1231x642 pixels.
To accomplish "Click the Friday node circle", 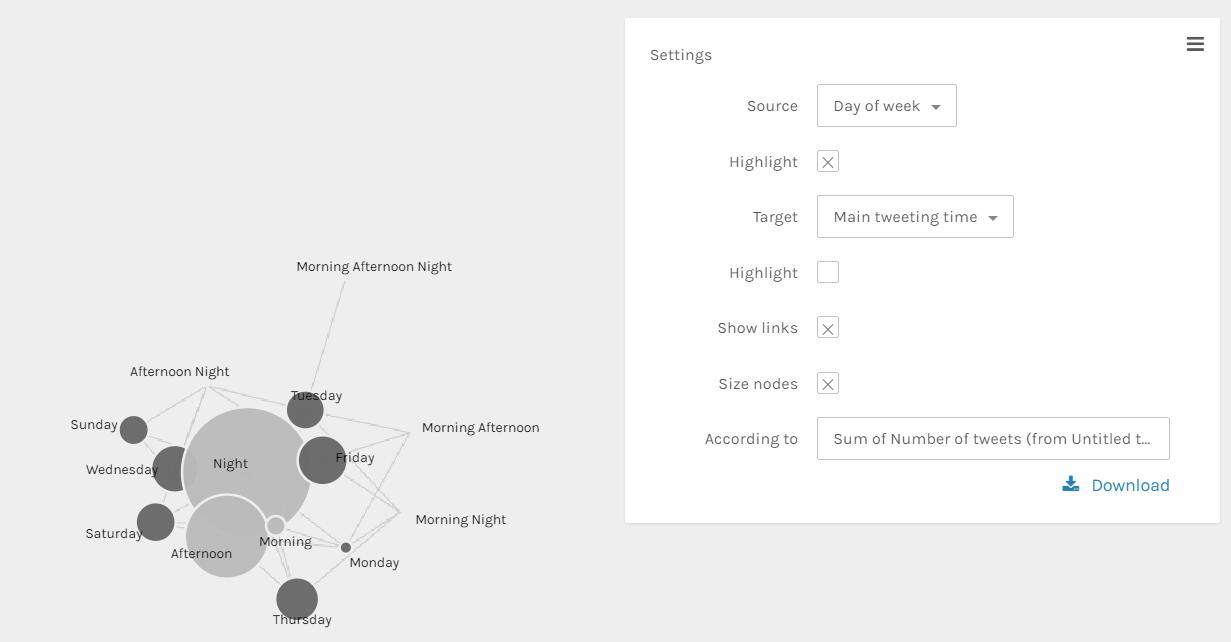I will [323, 460].
